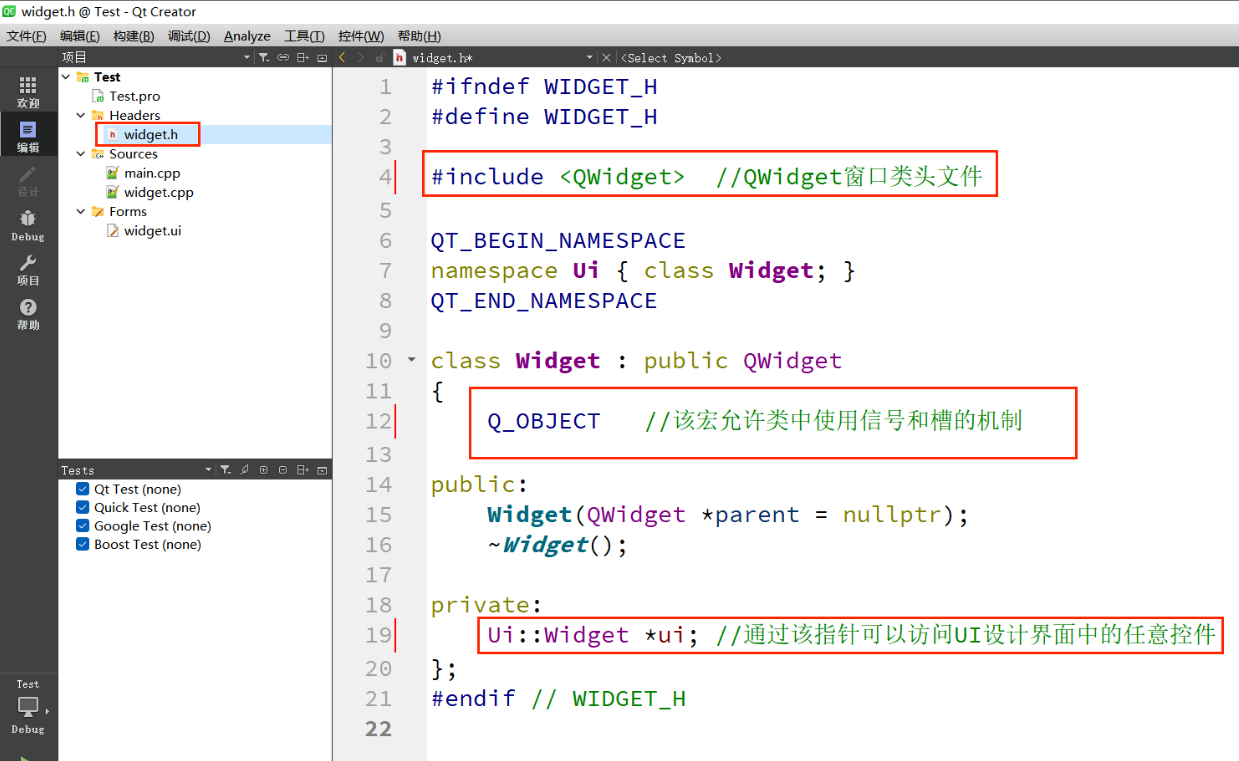
Task: Click ~Widget() destructor on line 16
Action: click(x=557, y=545)
